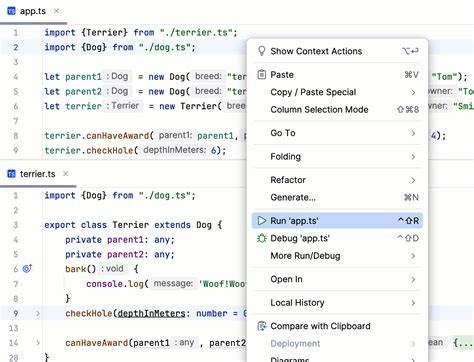Switch to the terrier.ts tab
The height and width of the screenshot is (362, 474).
pos(37,174)
